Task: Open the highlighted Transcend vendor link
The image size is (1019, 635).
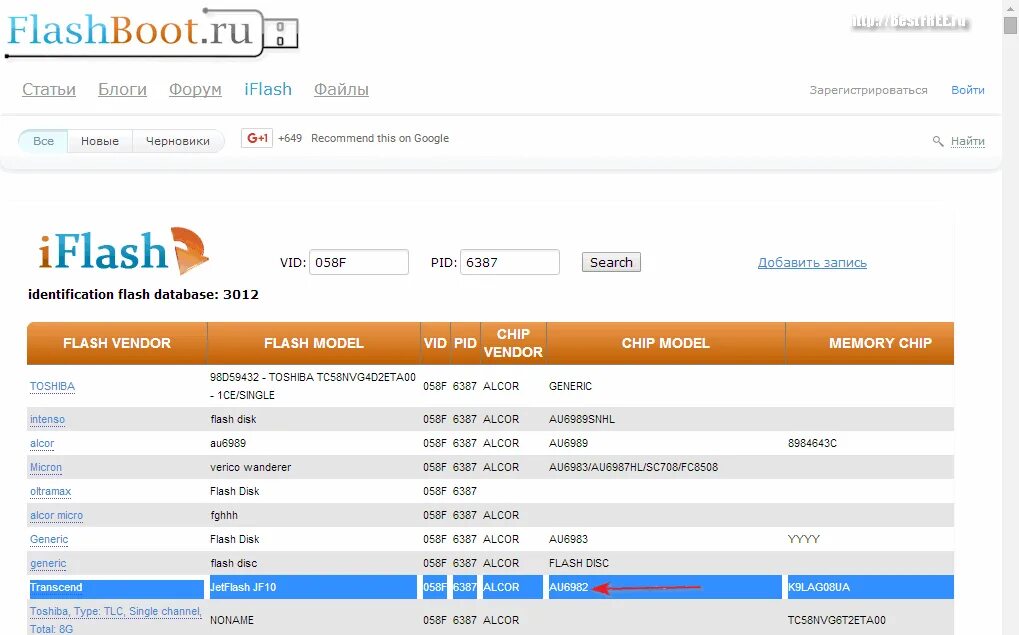Action: point(56,588)
